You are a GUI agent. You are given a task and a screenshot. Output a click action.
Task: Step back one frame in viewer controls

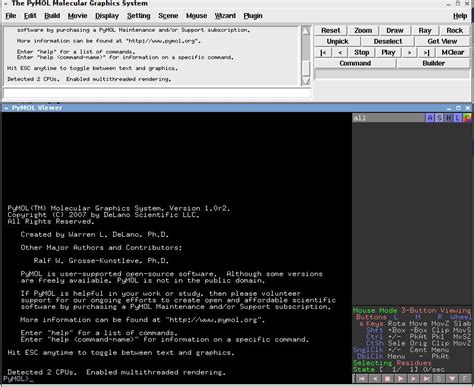coord(375,379)
